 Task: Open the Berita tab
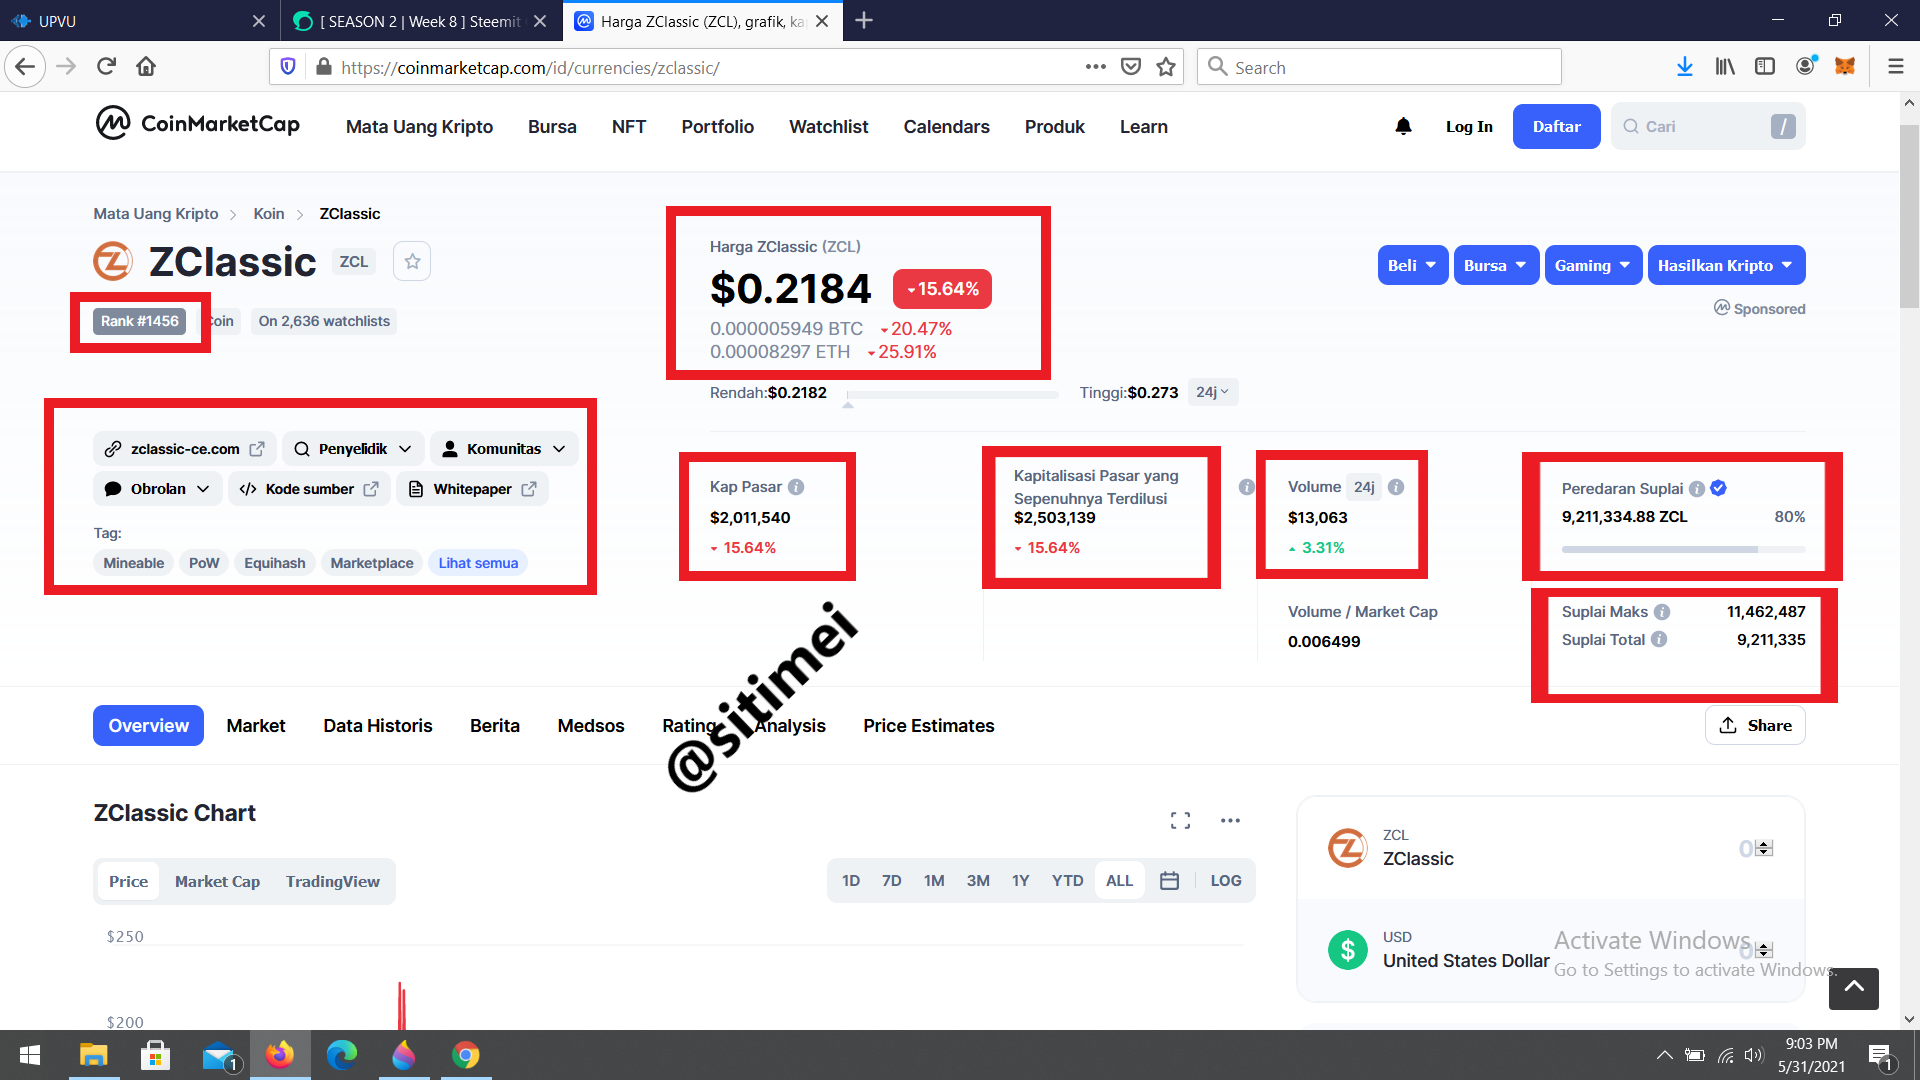click(x=495, y=726)
